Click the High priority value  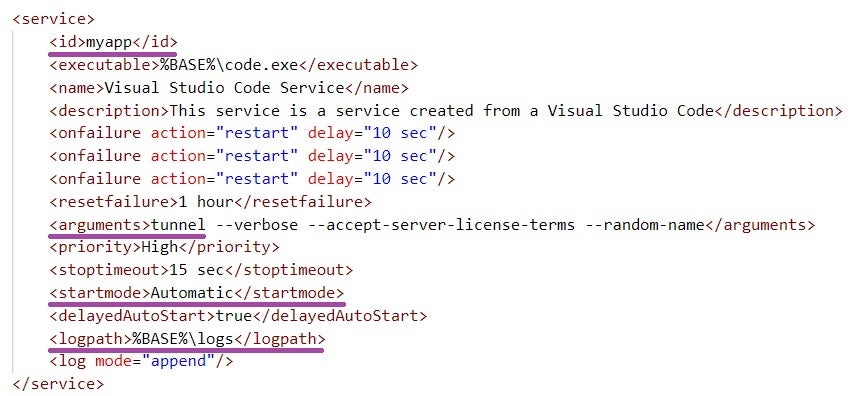[x=159, y=248]
